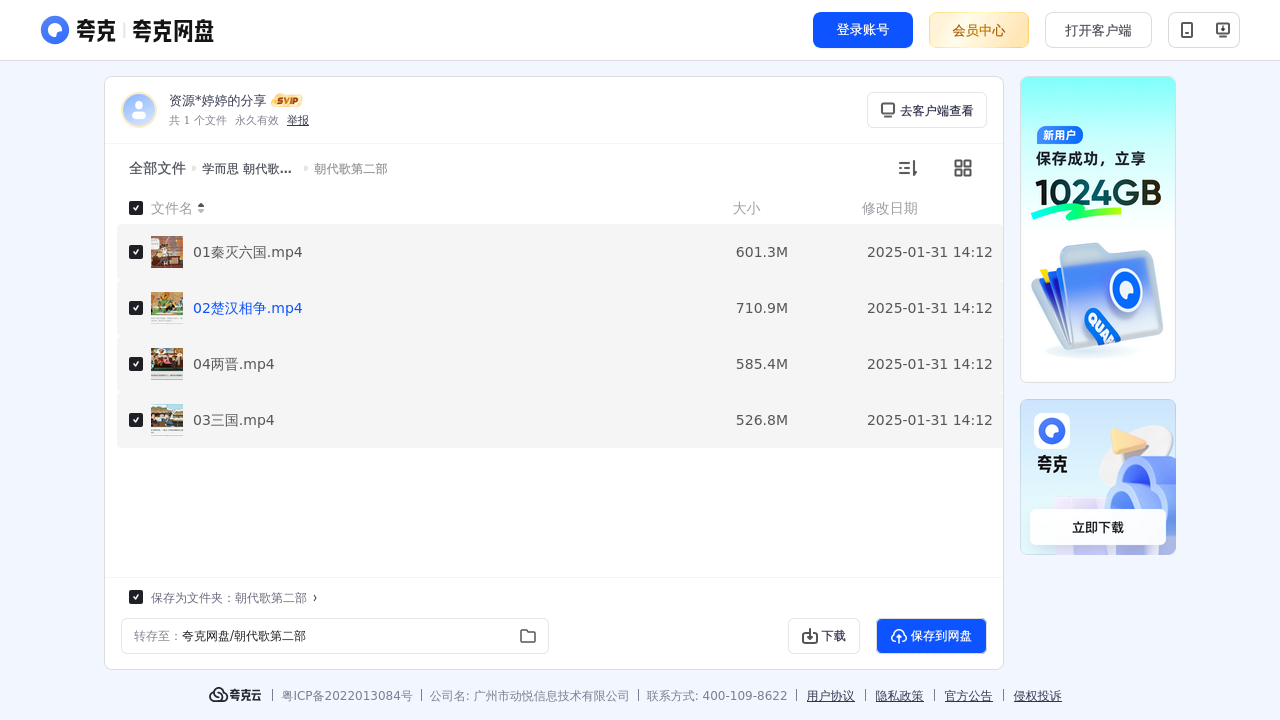Click the Quark app icon in the download ad
This screenshot has height=720, width=1280.
pyautogui.click(x=1052, y=431)
